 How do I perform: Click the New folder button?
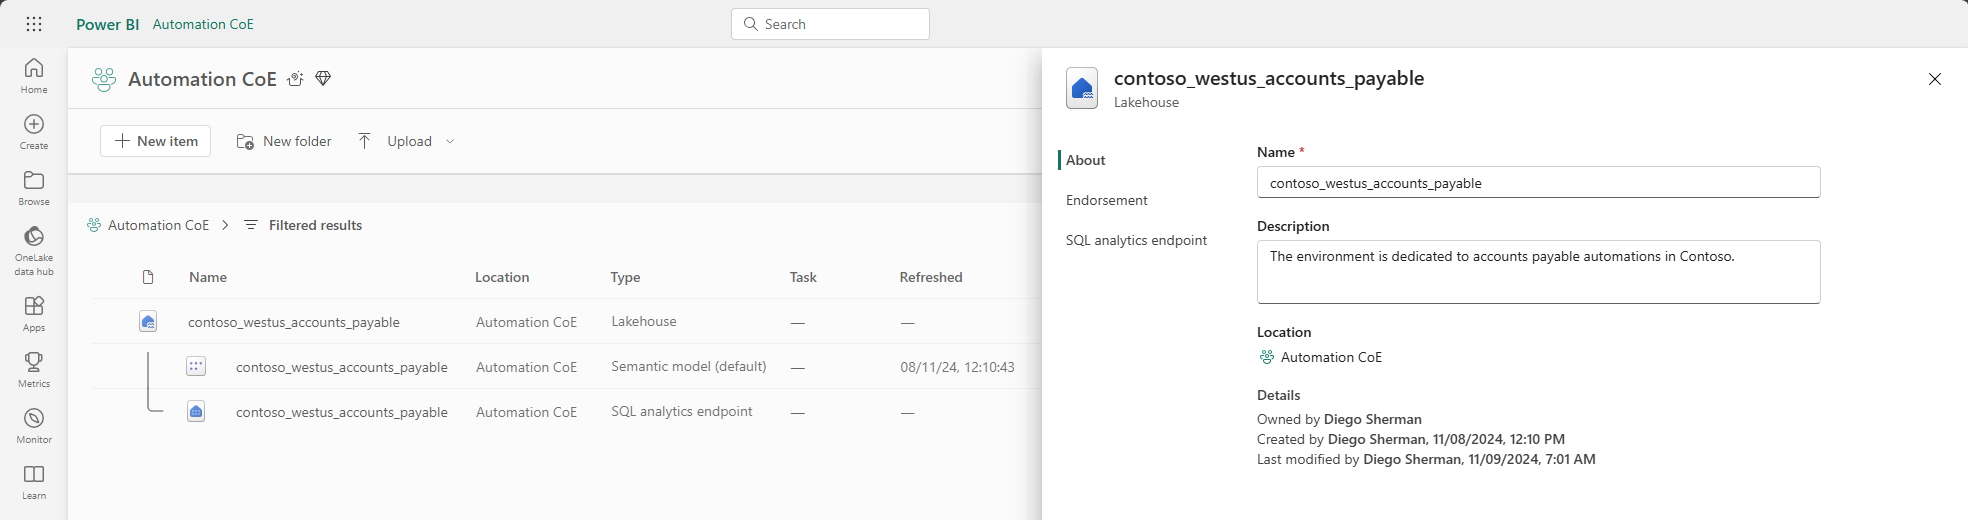pyautogui.click(x=284, y=141)
